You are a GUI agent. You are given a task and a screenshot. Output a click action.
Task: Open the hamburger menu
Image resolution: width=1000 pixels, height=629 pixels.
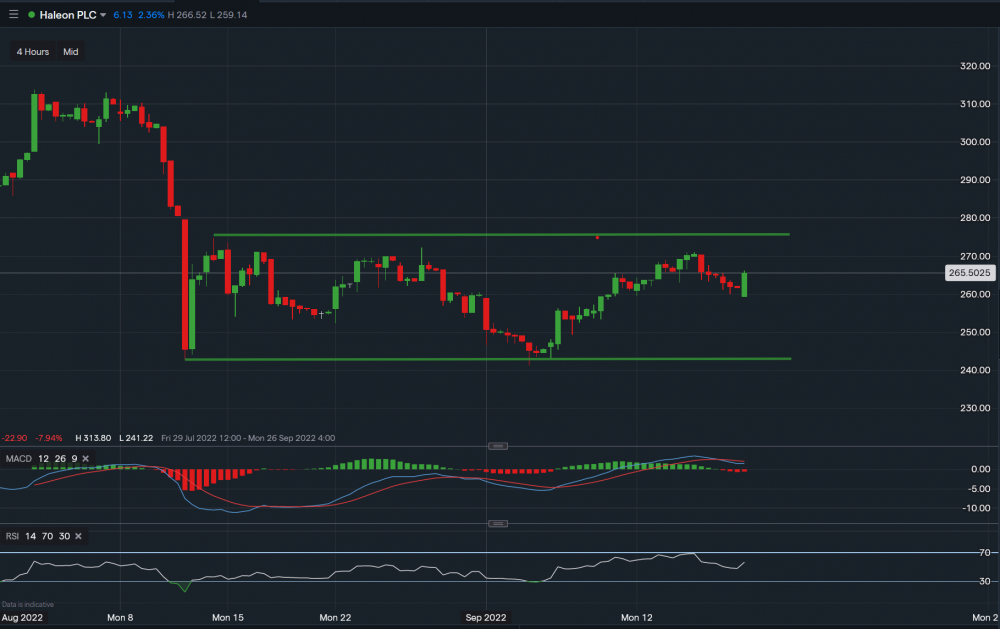point(13,14)
